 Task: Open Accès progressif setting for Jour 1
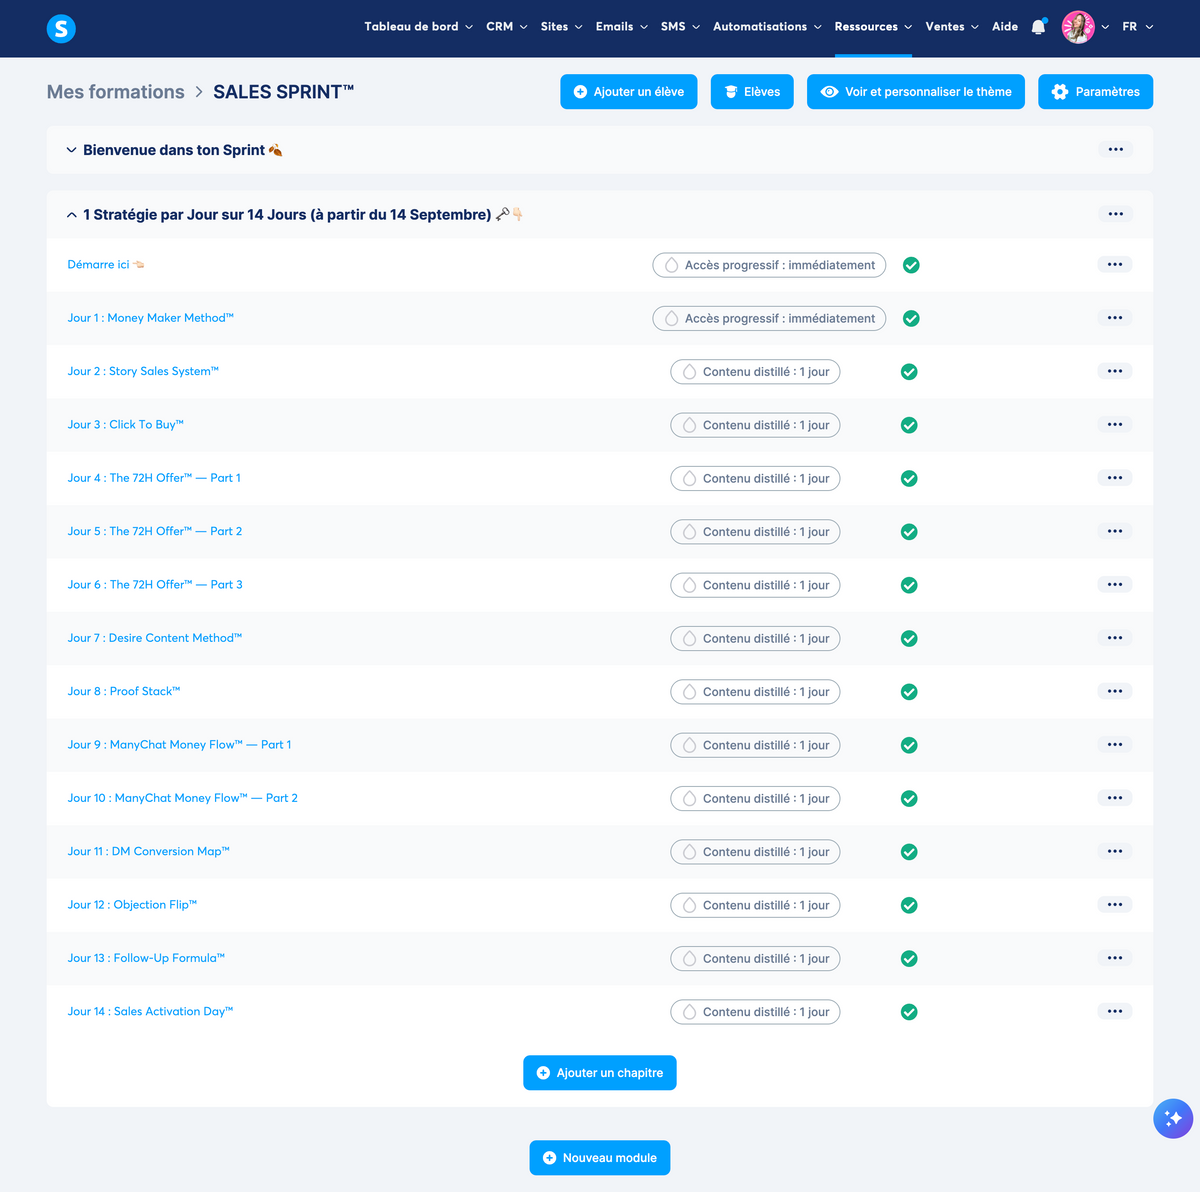point(769,318)
